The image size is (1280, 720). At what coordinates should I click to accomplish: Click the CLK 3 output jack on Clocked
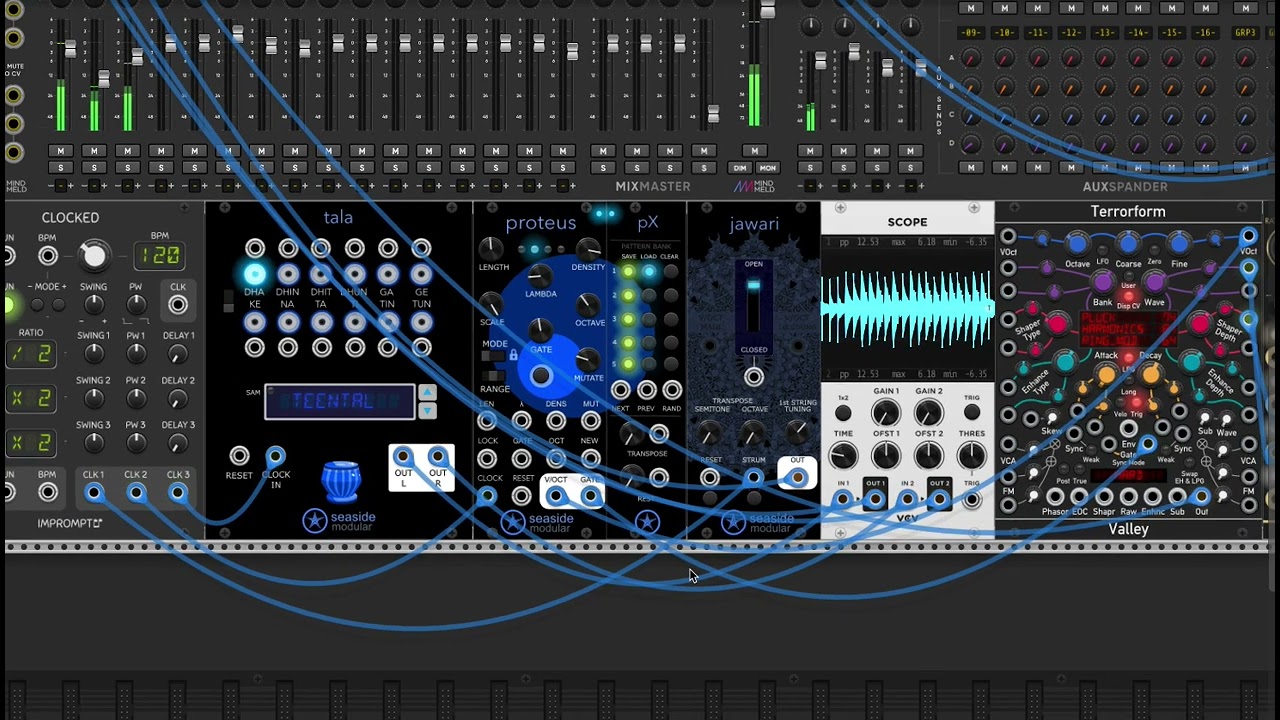click(x=178, y=492)
